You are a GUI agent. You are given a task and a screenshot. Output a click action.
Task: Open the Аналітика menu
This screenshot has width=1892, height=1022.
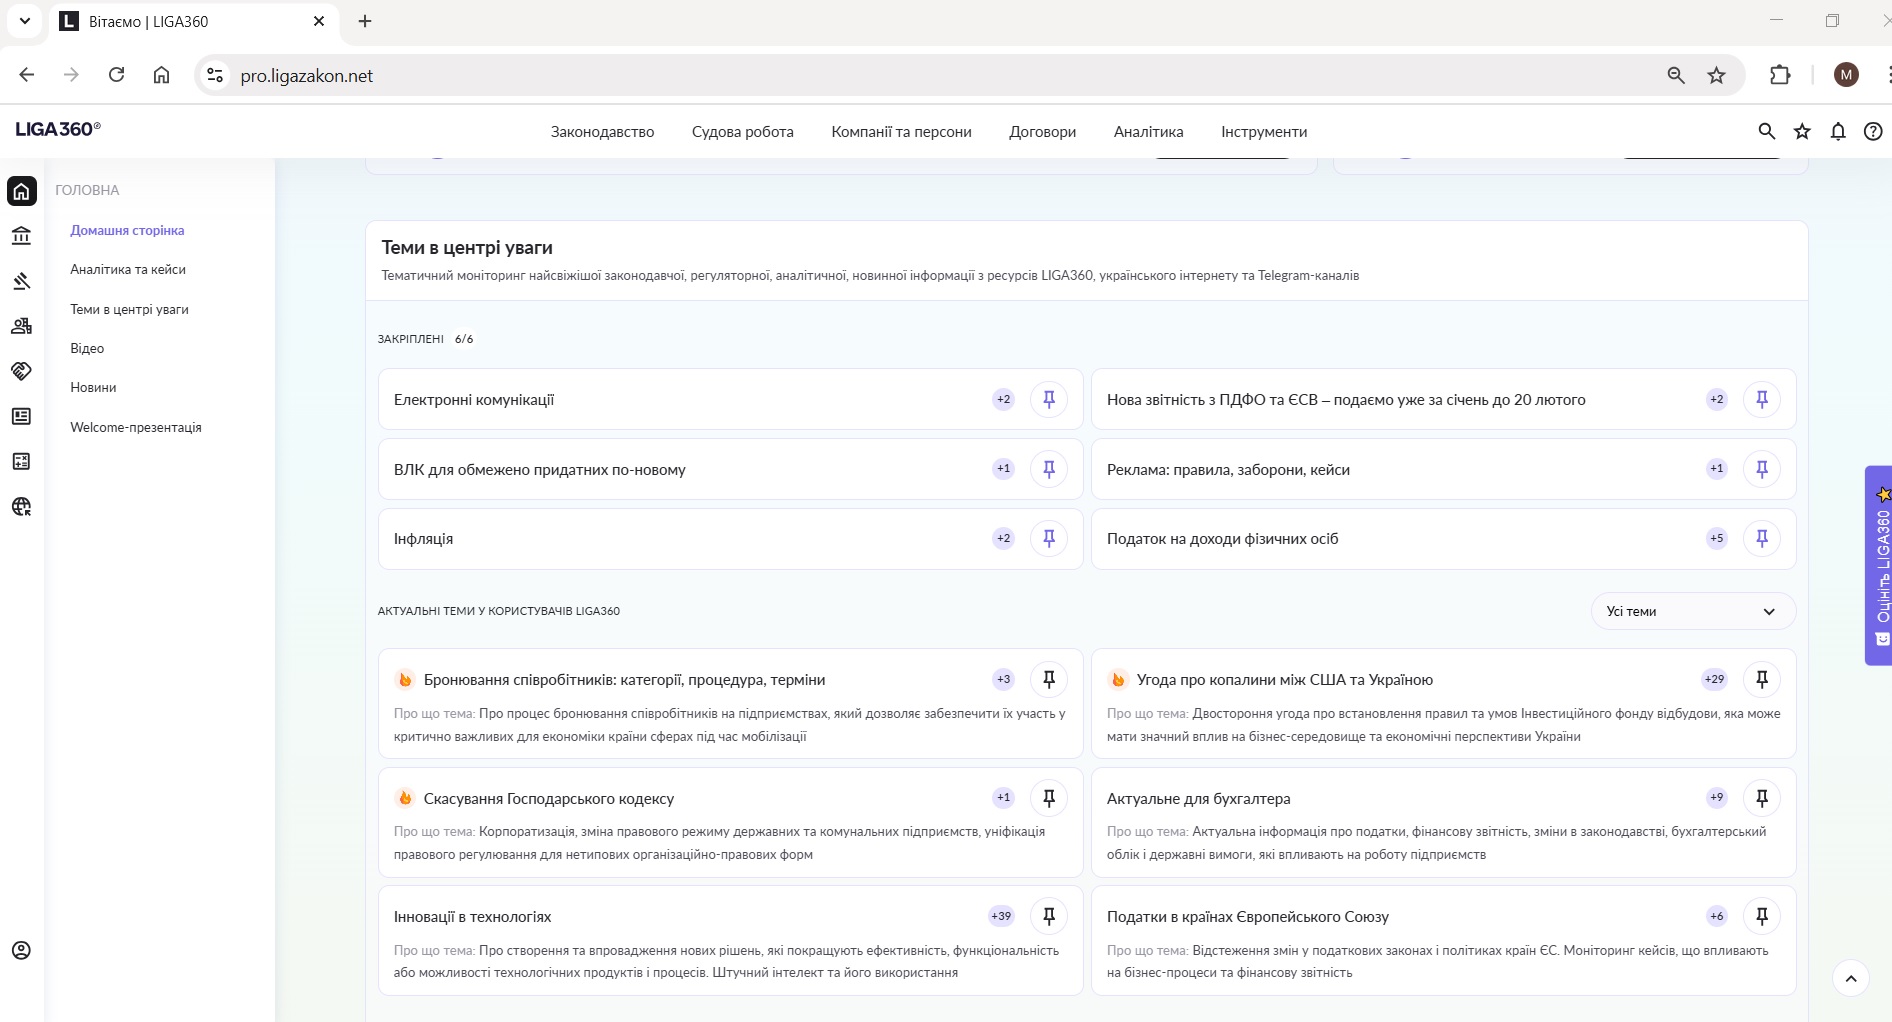coord(1148,132)
